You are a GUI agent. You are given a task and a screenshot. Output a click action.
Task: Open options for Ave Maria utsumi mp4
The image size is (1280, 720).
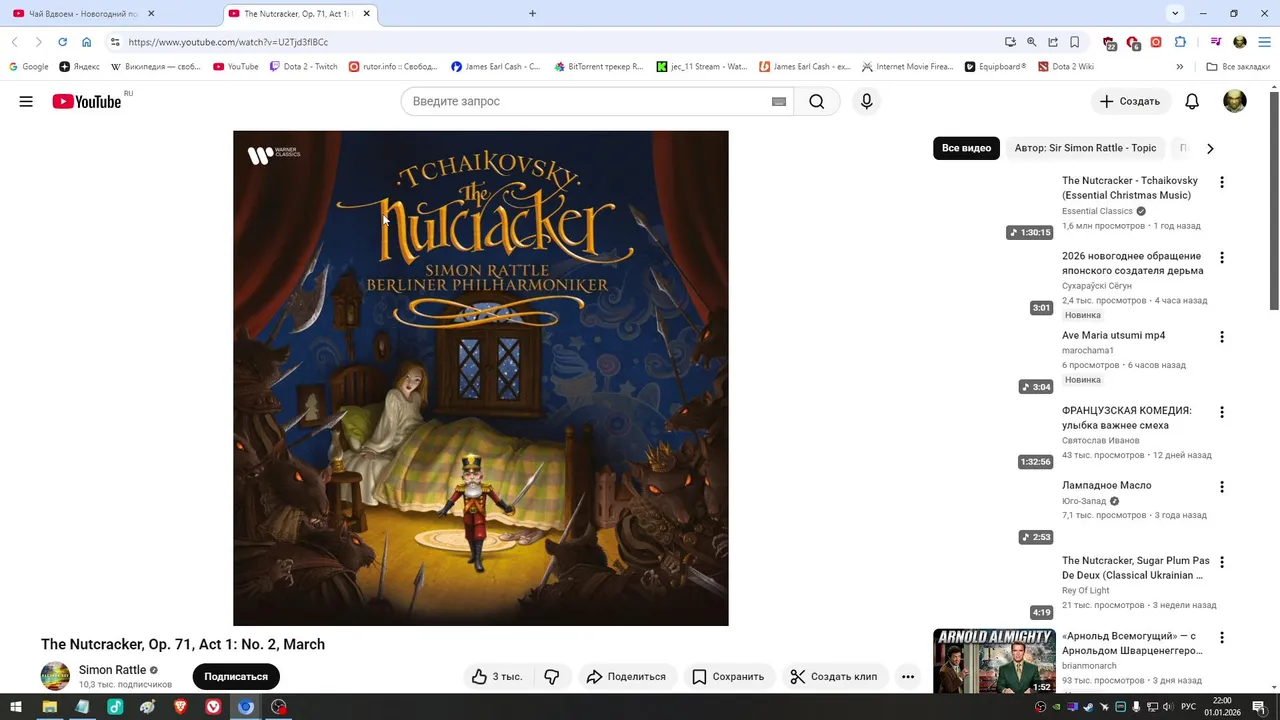[x=1221, y=337]
